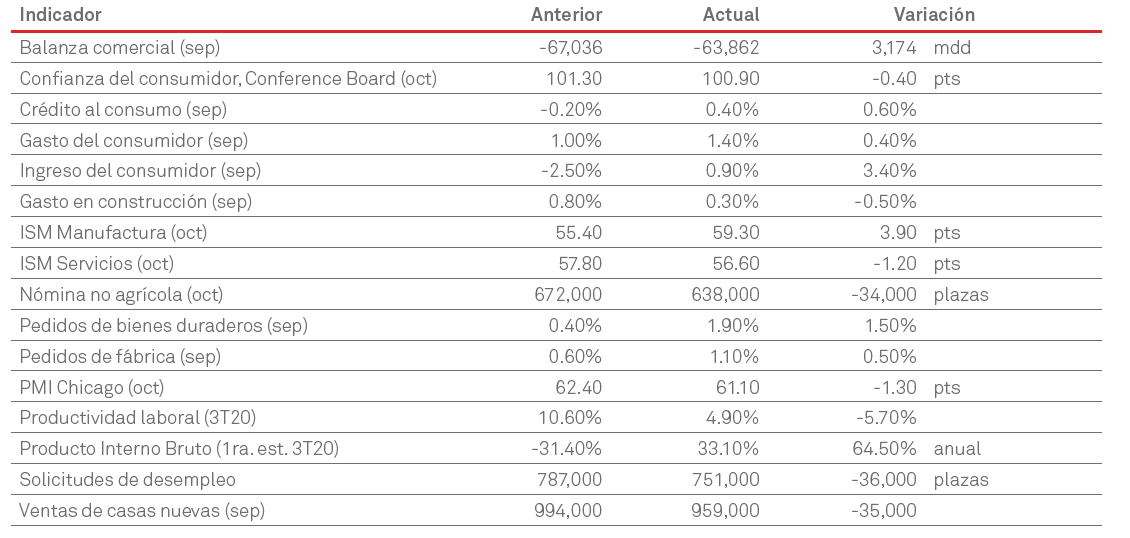Screen dimensions: 1130x538
Task: Select the ISM Servicios (oct) row label
Action: [97, 264]
